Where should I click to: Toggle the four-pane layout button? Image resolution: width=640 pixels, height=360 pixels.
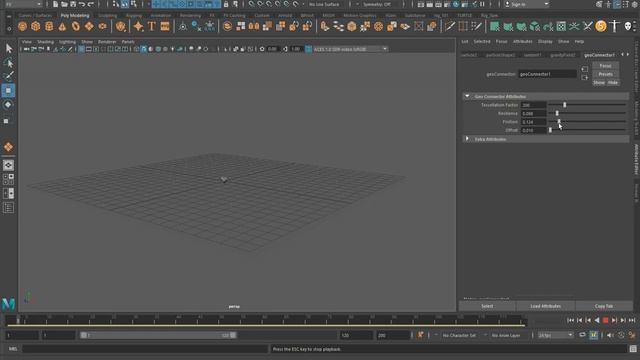point(8,179)
